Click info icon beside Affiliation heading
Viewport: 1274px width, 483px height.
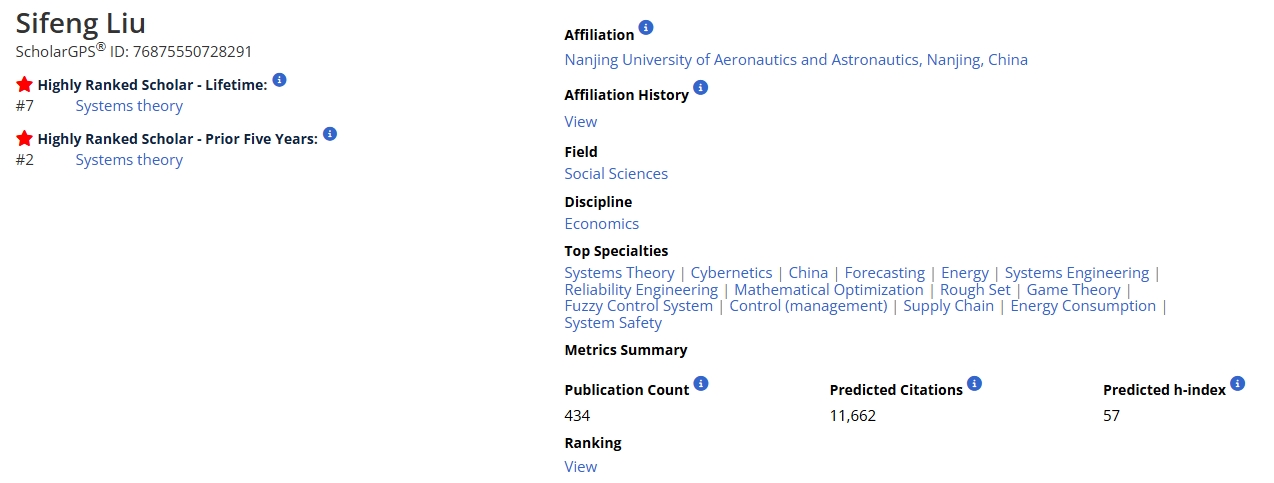[x=646, y=27]
